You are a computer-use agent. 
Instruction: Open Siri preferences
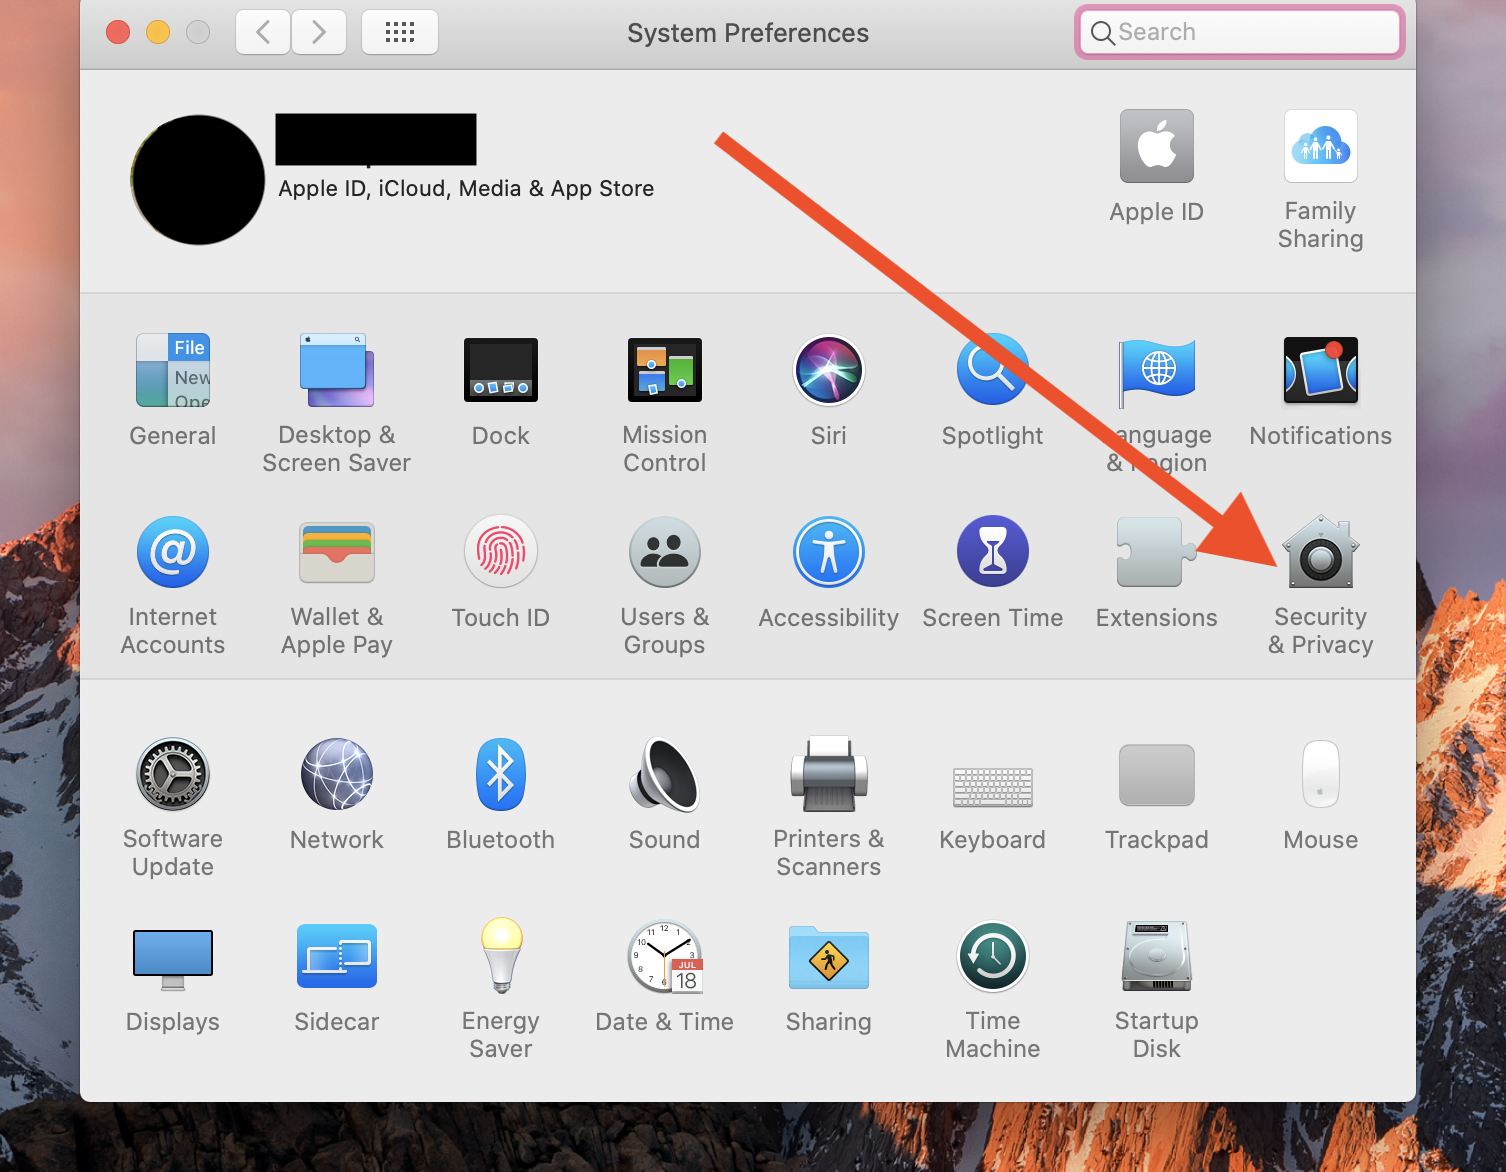tap(829, 370)
